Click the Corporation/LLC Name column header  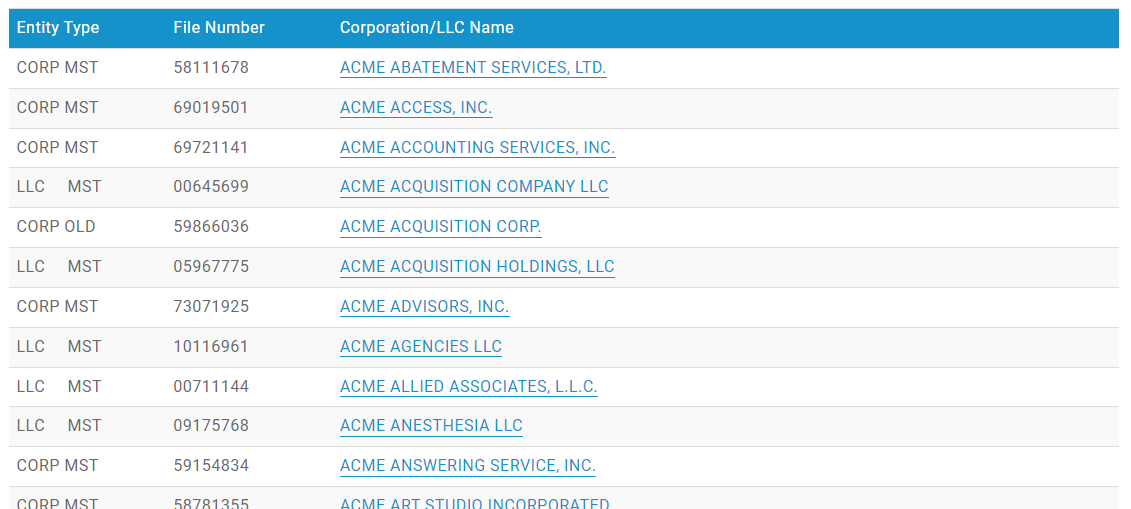427,28
